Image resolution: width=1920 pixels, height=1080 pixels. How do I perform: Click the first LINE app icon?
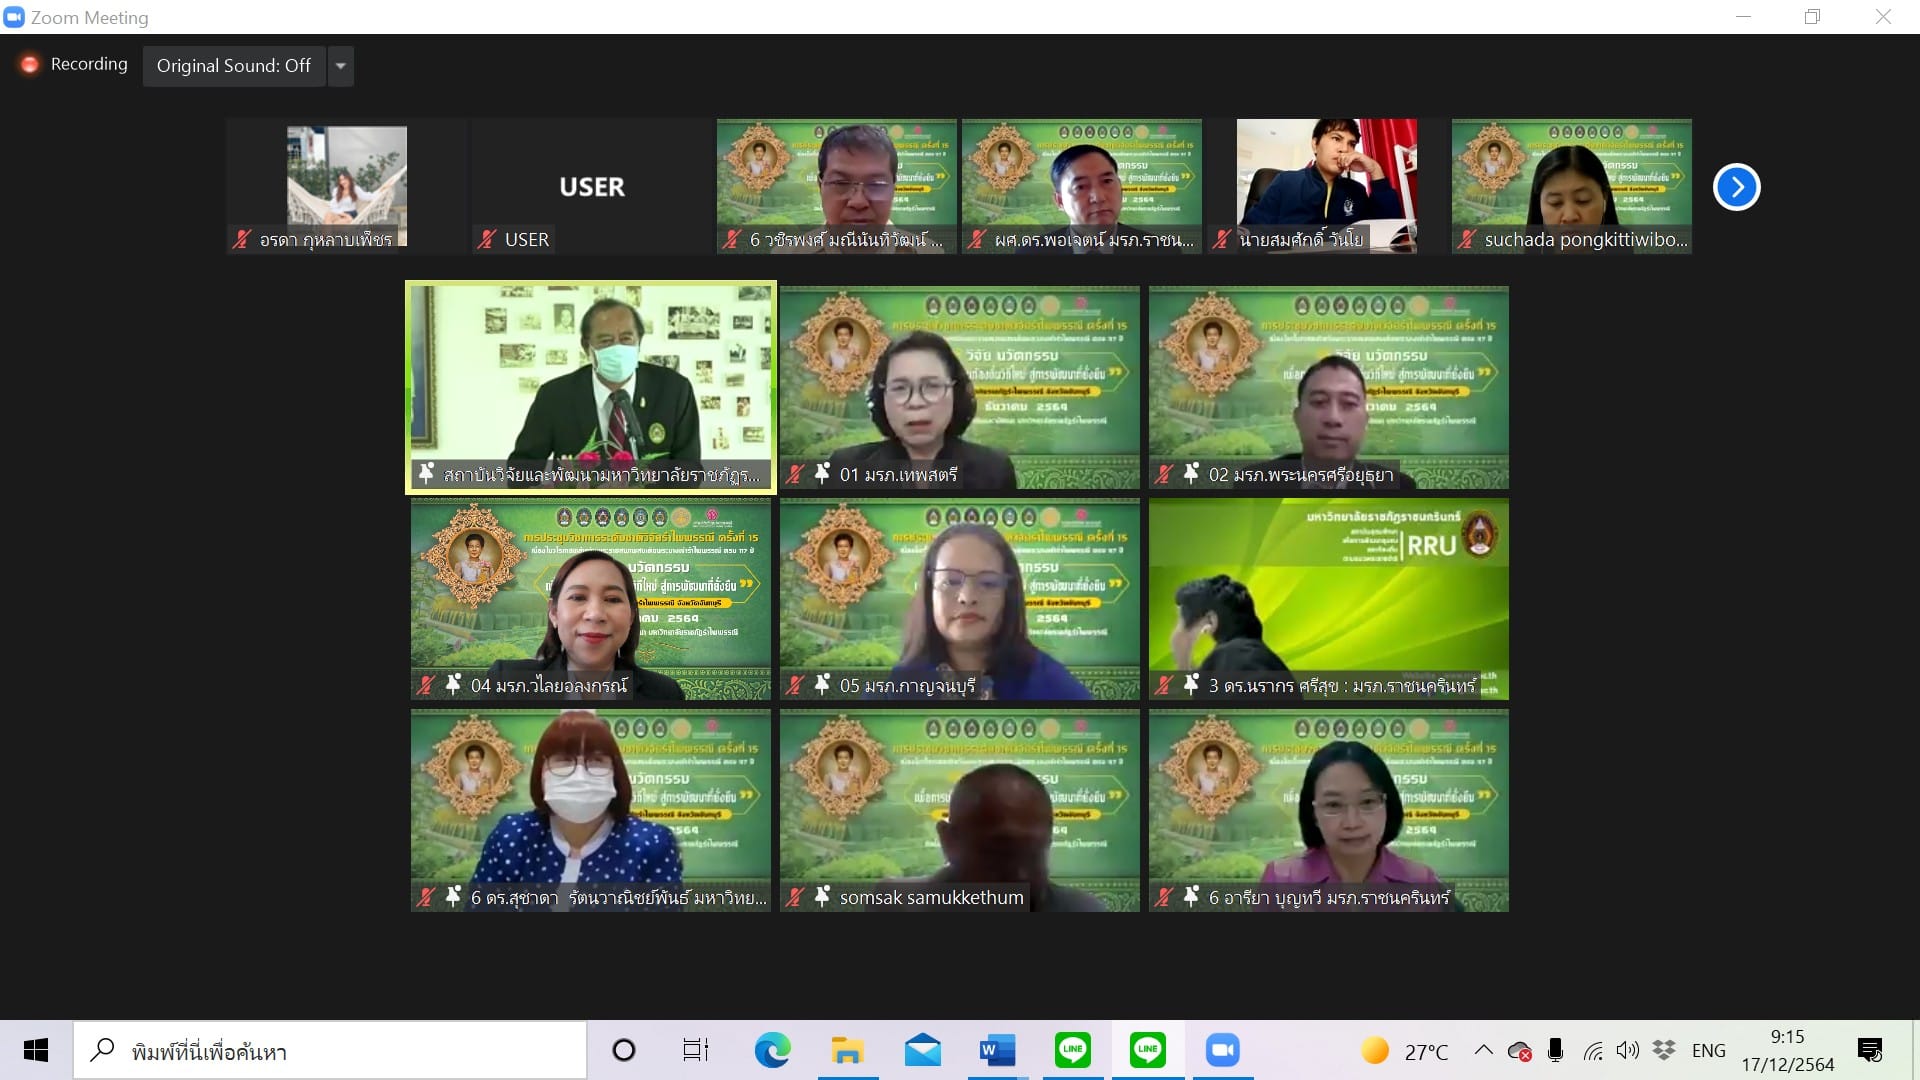(1072, 1050)
